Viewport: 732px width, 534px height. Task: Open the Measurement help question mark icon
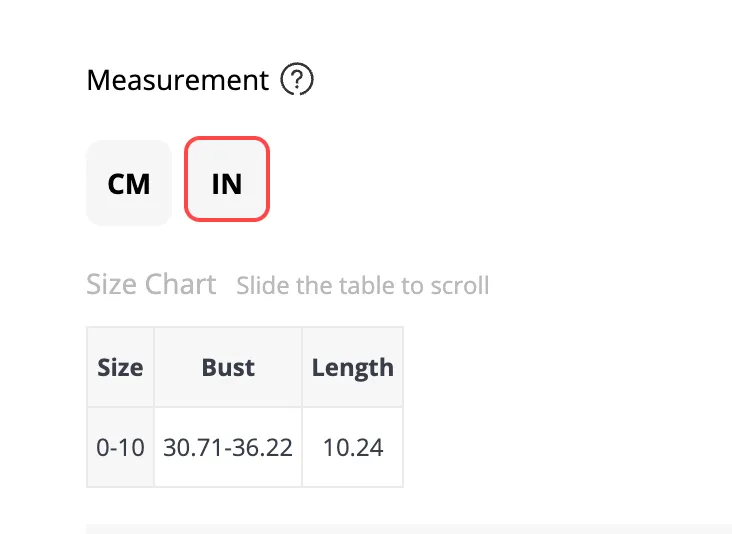click(x=297, y=79)
